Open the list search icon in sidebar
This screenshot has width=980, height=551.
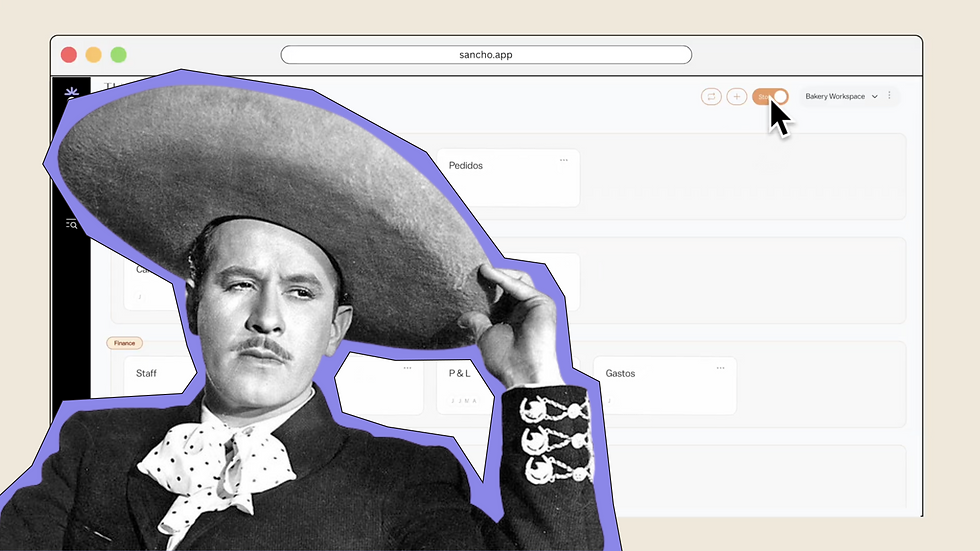tap(71, 224)
